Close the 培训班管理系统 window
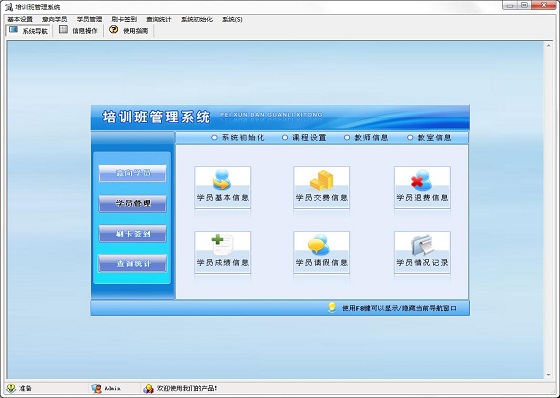 (x=544, y=5)
